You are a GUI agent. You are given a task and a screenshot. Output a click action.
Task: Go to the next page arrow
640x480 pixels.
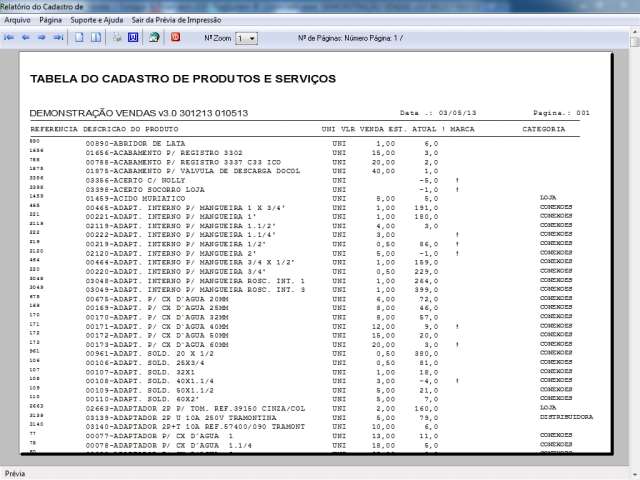42,38
